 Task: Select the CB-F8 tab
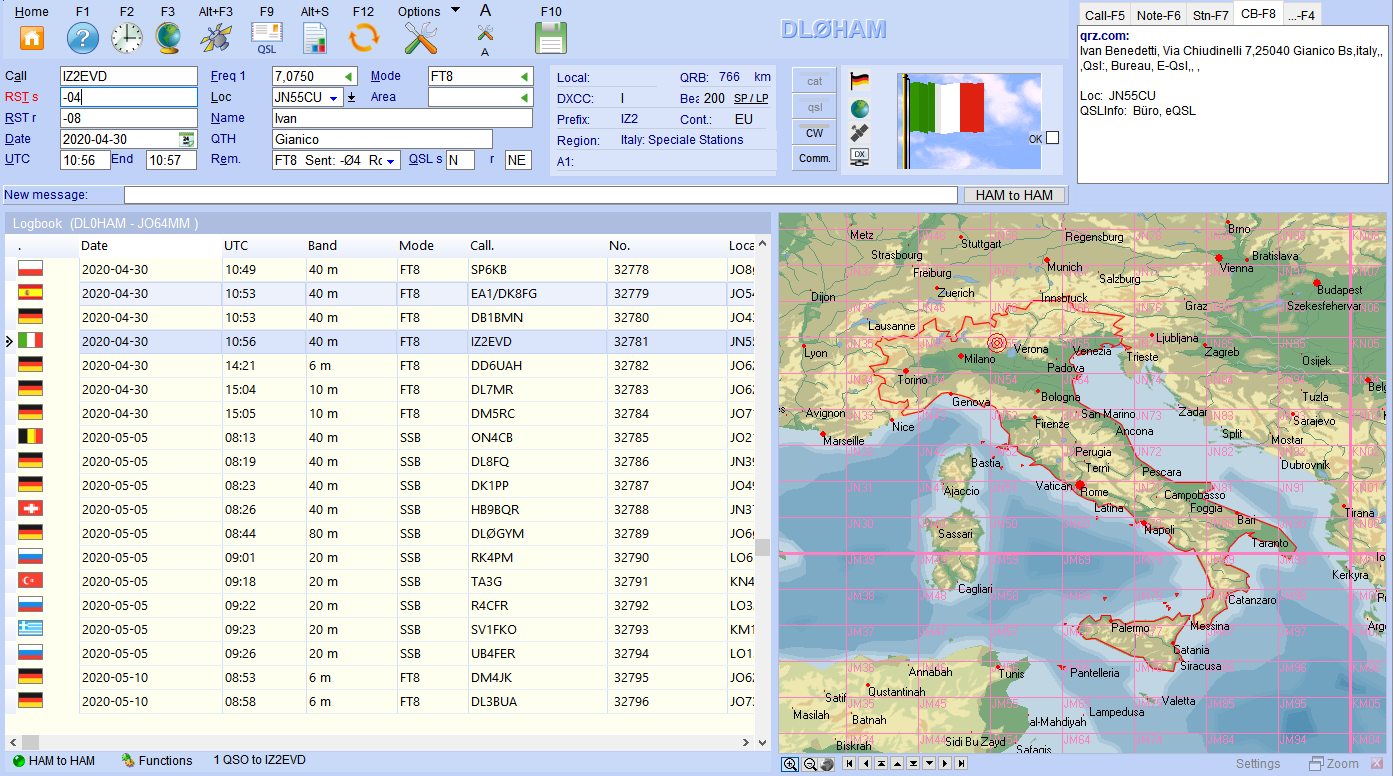tap(1258, 13)
